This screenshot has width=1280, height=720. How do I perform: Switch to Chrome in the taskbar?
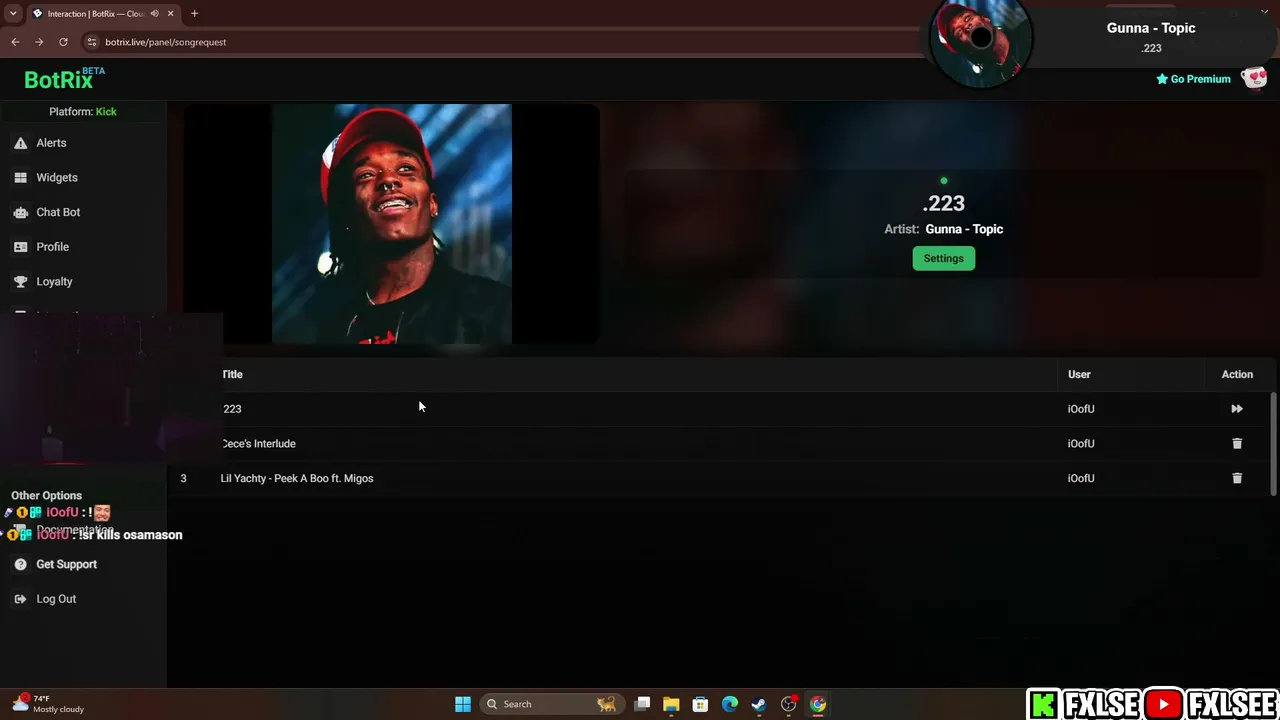point(818,704)
